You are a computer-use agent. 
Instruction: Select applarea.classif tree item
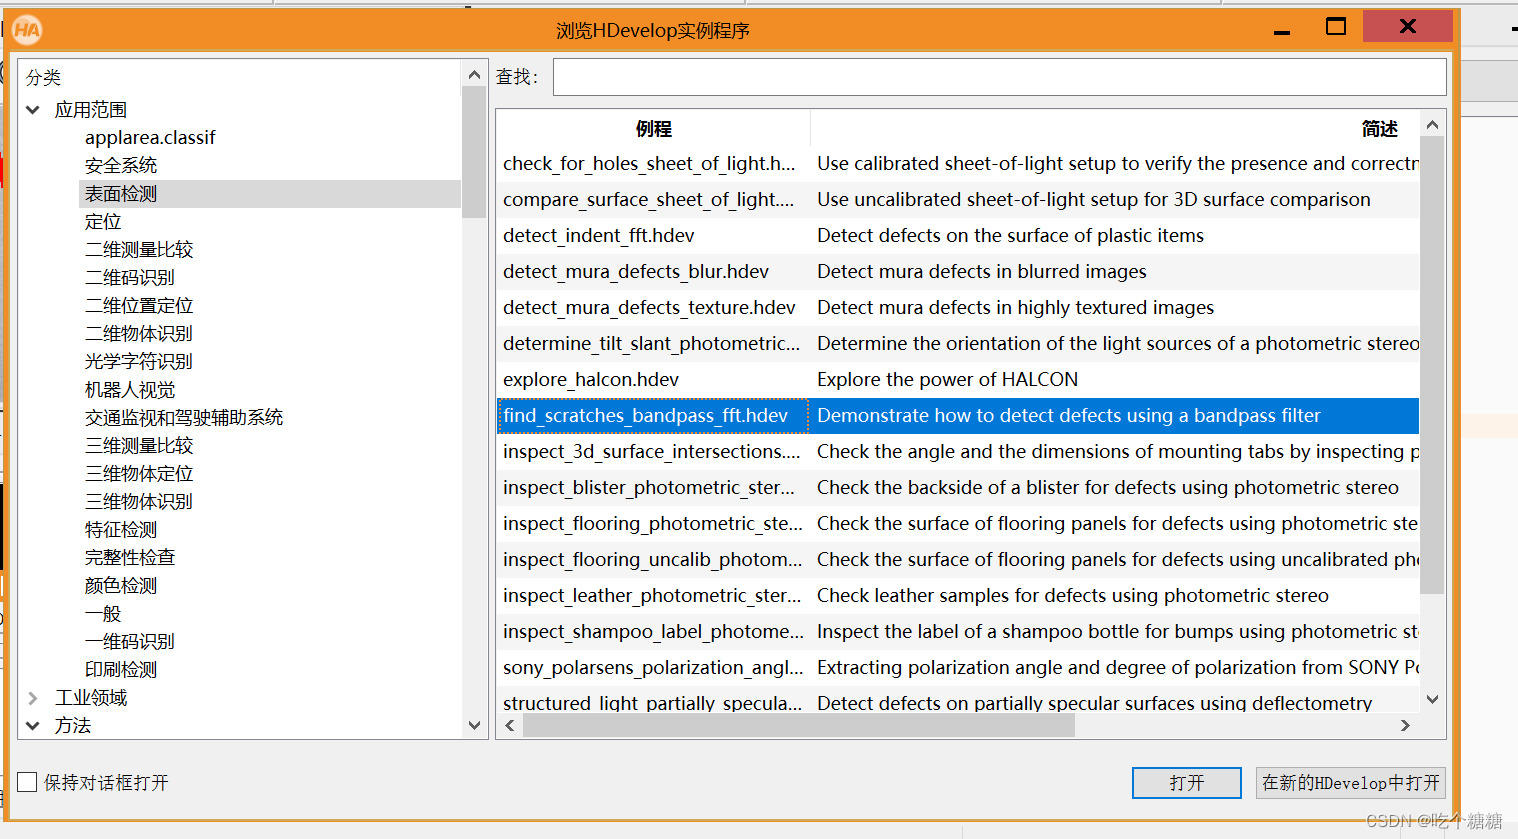pyautogui.click(x=150, y=138)
